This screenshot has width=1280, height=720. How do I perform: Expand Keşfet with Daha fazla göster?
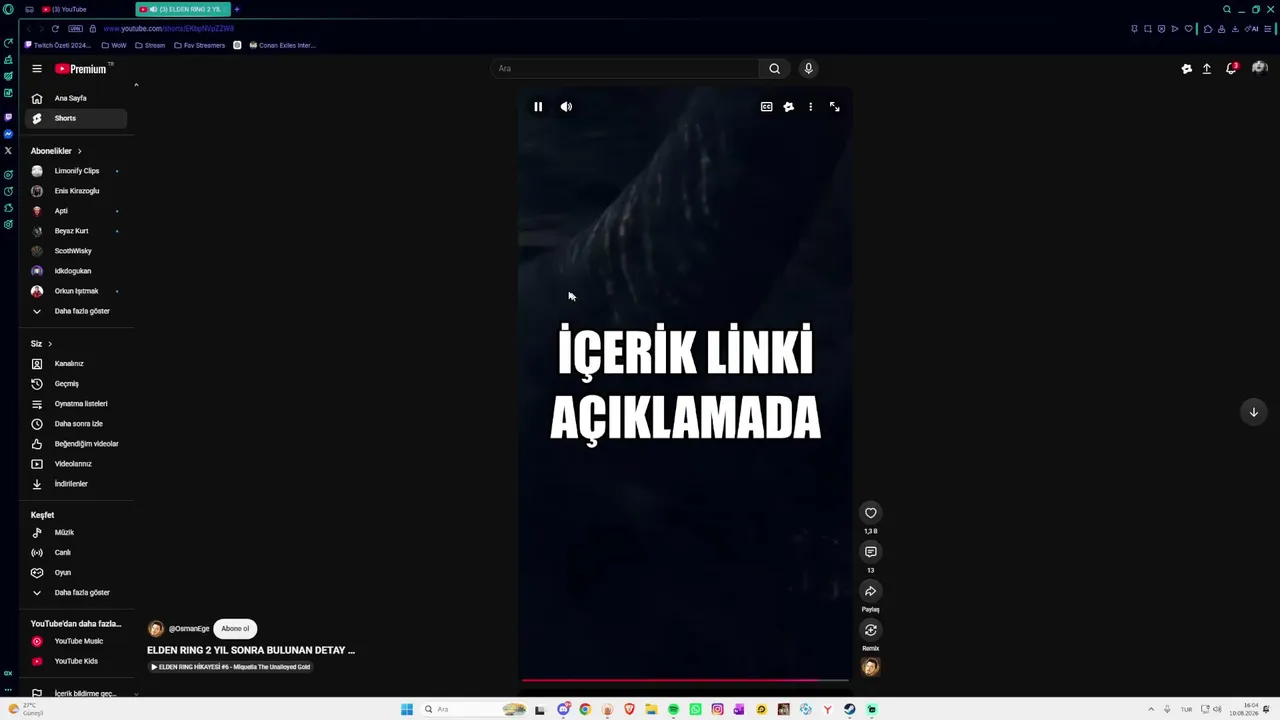(78, 593)
